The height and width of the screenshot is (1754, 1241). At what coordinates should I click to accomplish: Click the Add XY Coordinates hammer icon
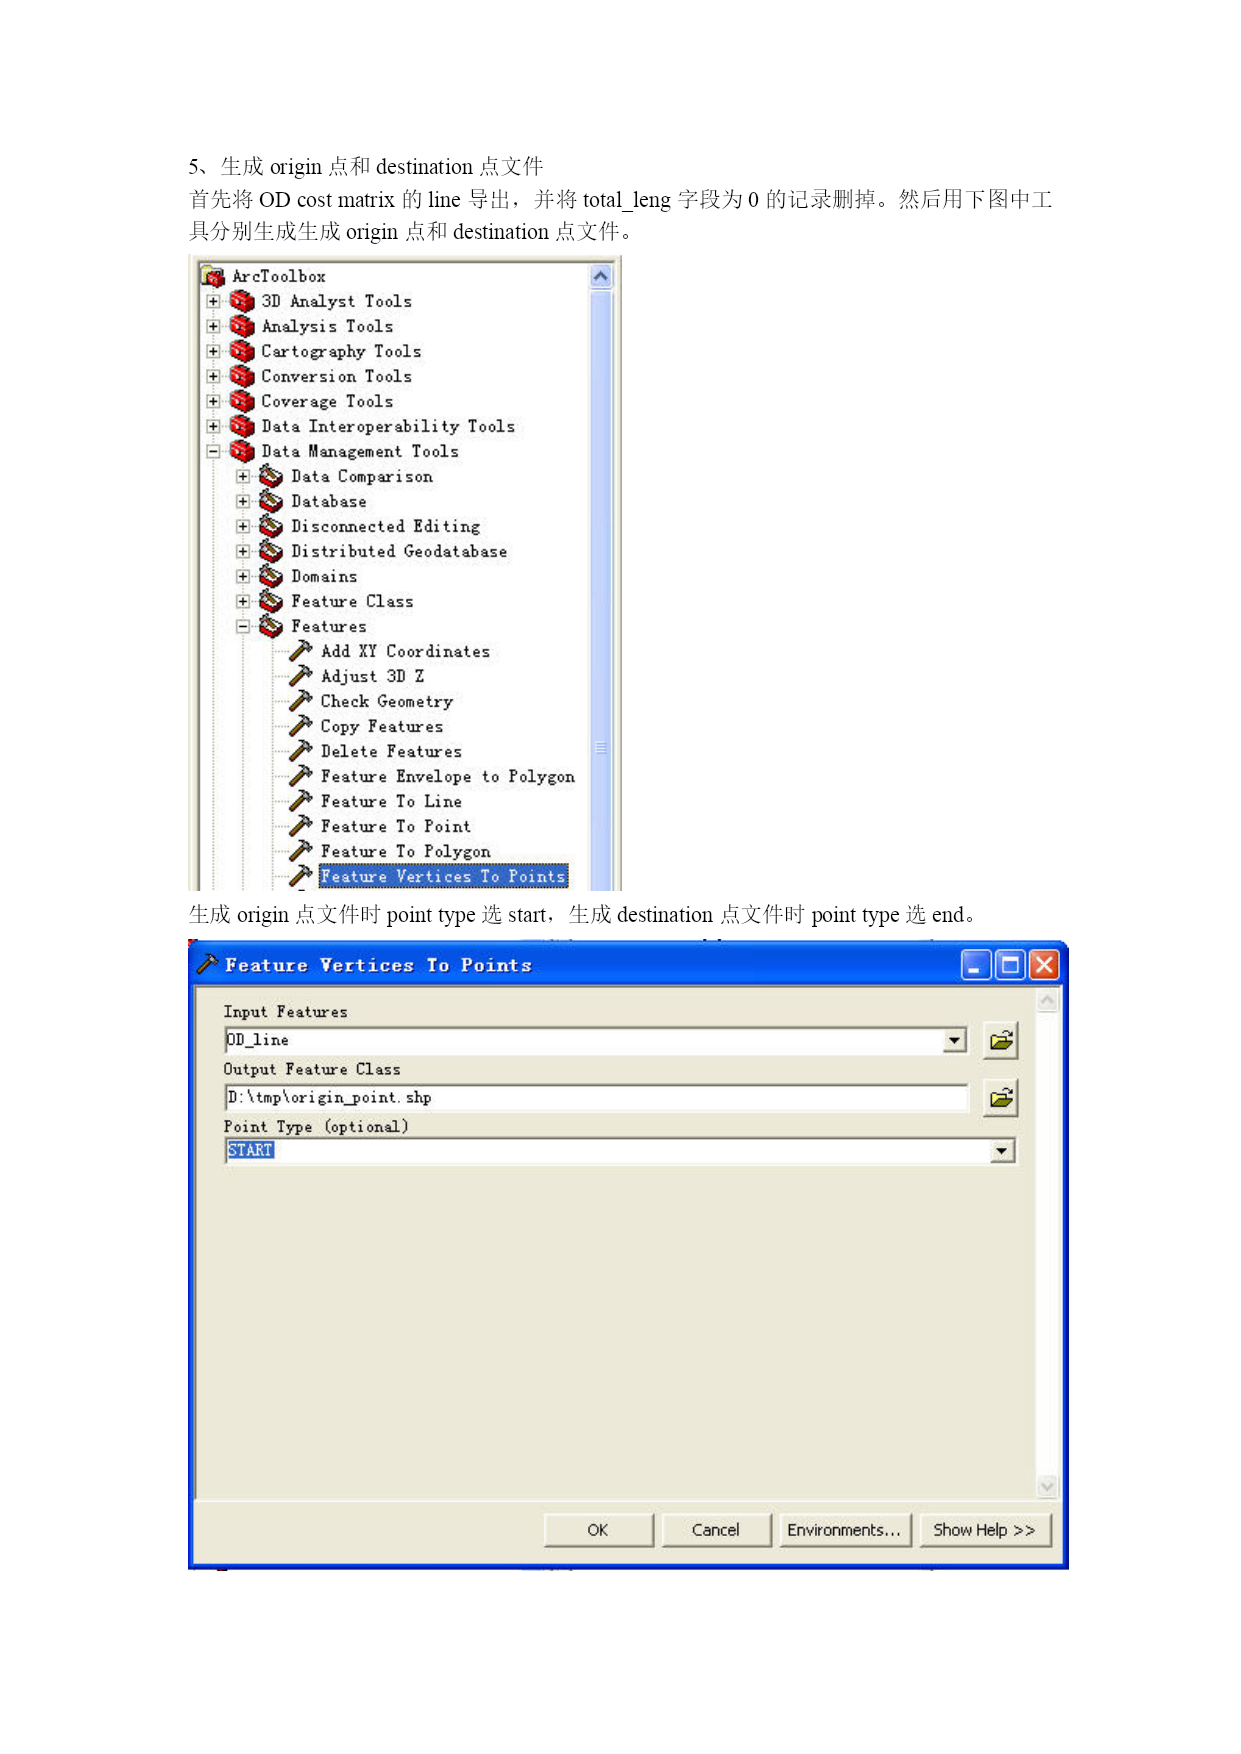coord(301,651)
